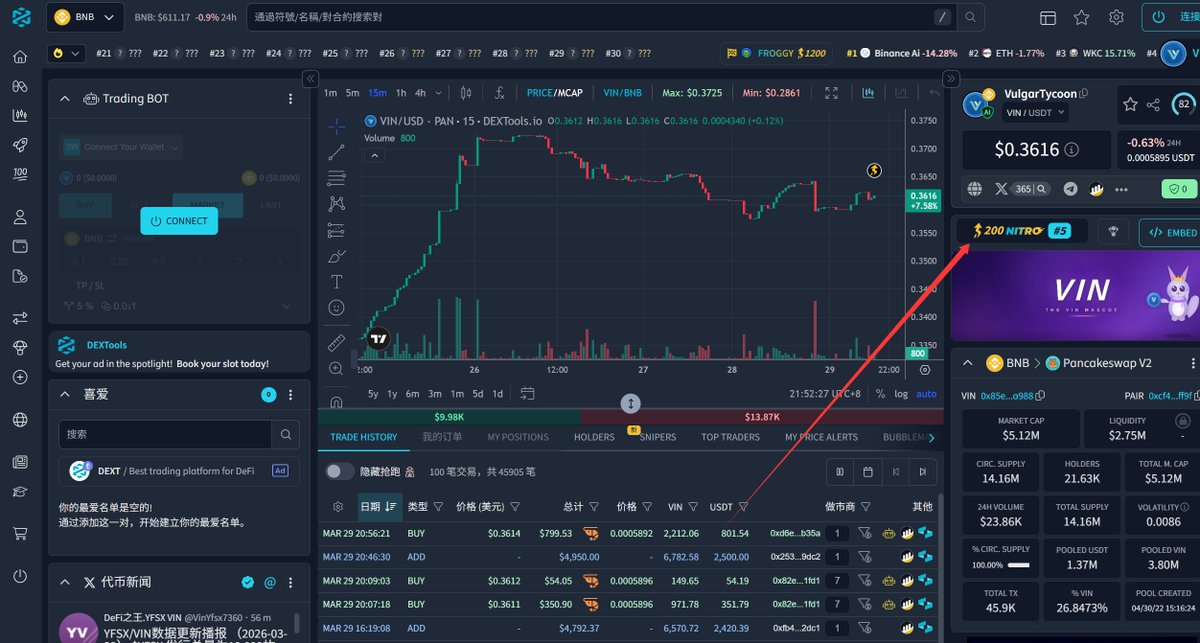
Task: Open the VIN / USDT pair dropdown
Action: [1036, 113]
